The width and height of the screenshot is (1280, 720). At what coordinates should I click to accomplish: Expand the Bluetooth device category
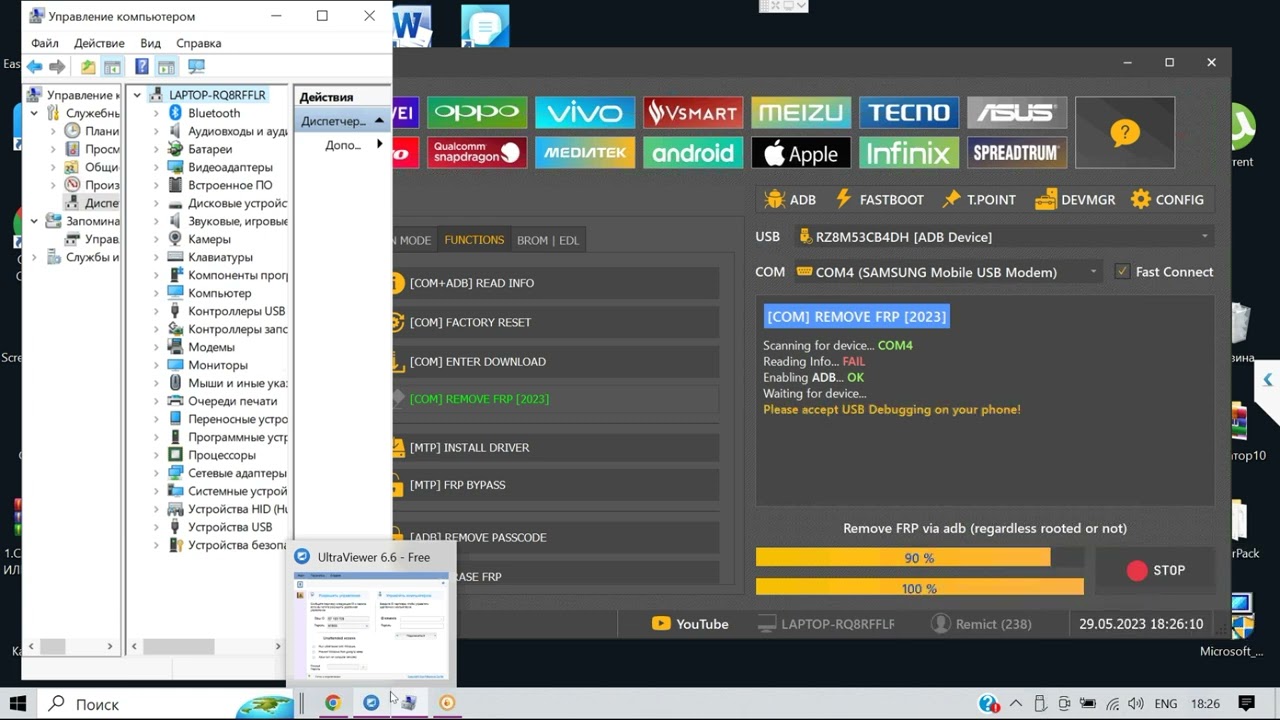156,113
